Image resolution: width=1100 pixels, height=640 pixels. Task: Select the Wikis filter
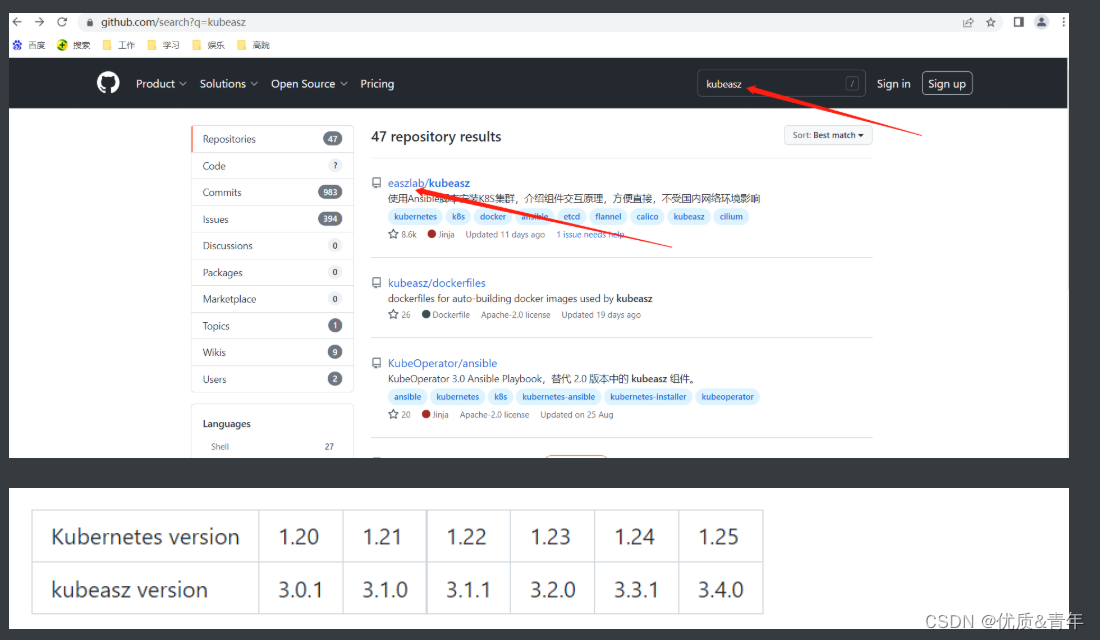coord(272,352)
